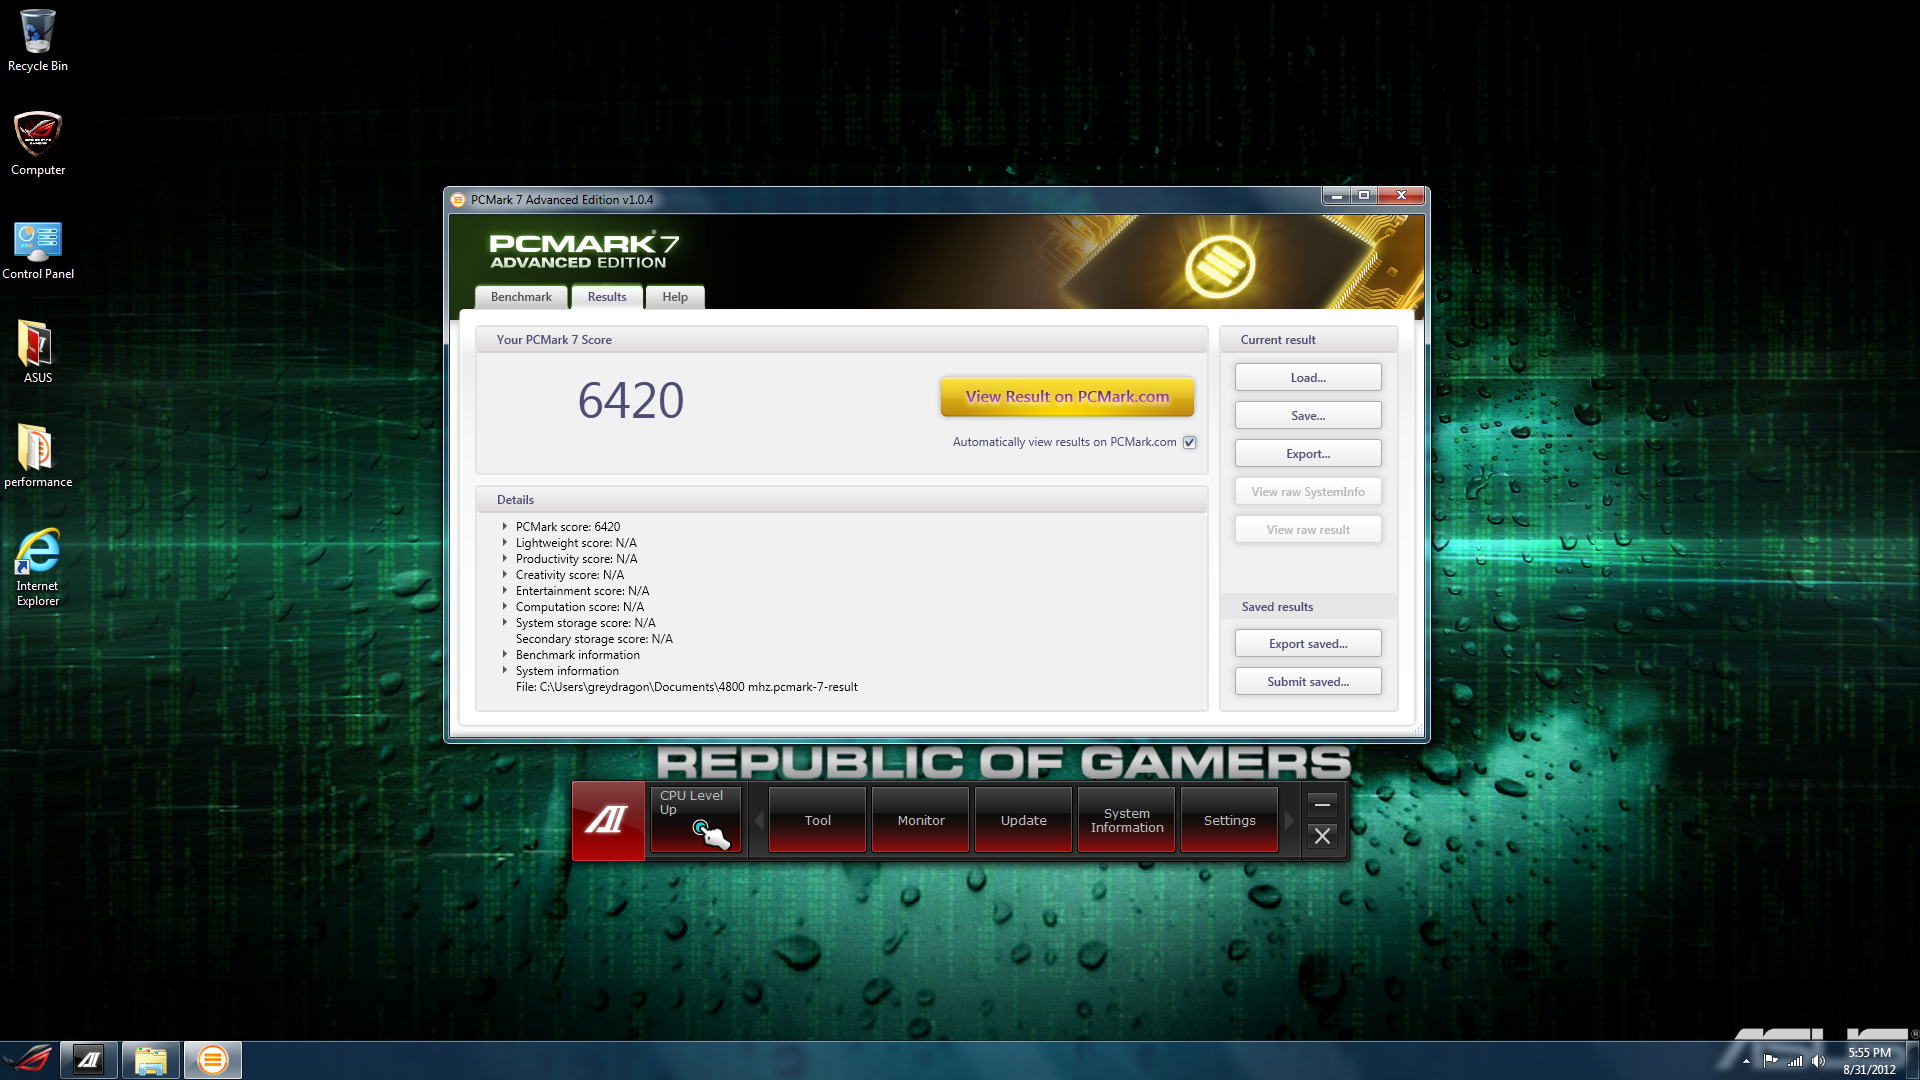Open the Control Panel desktop icon
The height and width of the screenshot is (1080, 1920).
pyautogui.click(x=37, y=250)
